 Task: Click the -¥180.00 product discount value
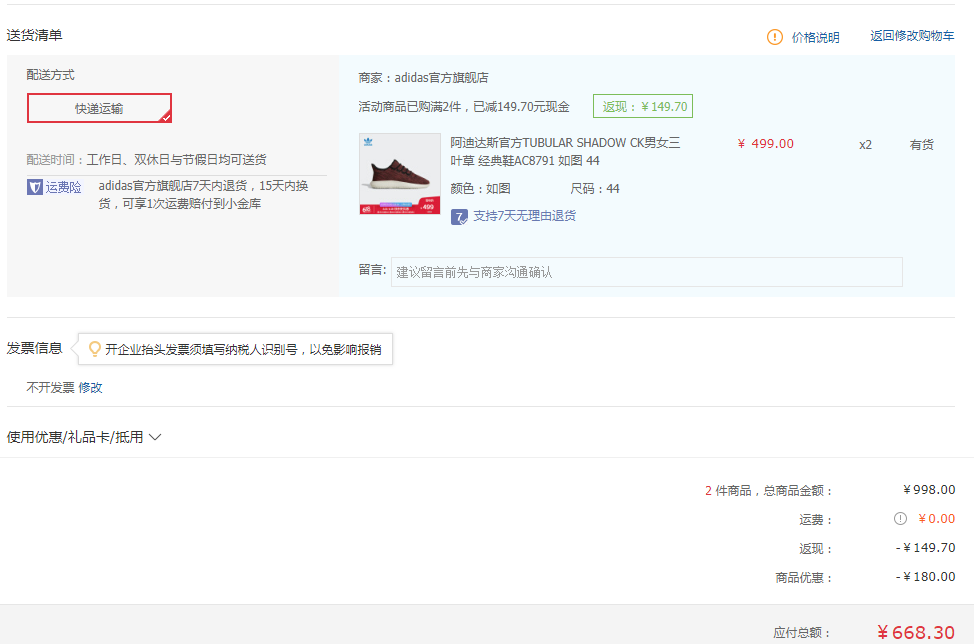pyautogui.click(x=926, y=577)
